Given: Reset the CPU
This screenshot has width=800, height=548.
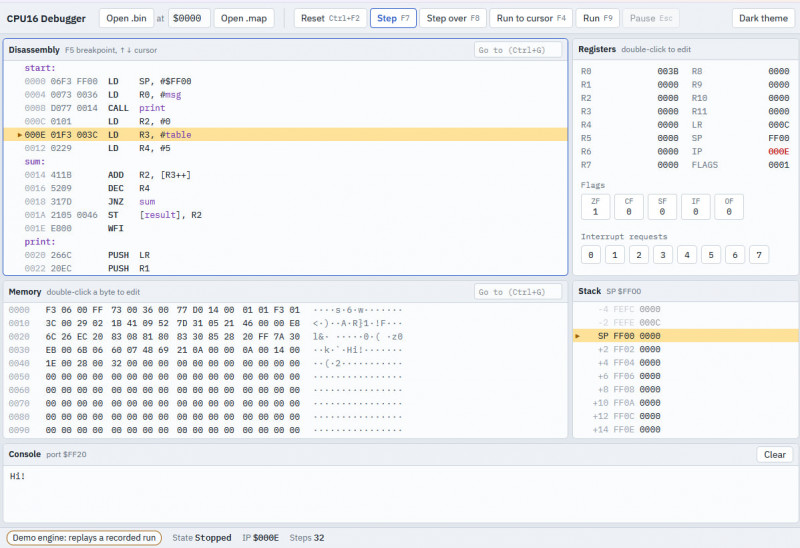Looking at the screenshot, I should [x=330, y=18].
